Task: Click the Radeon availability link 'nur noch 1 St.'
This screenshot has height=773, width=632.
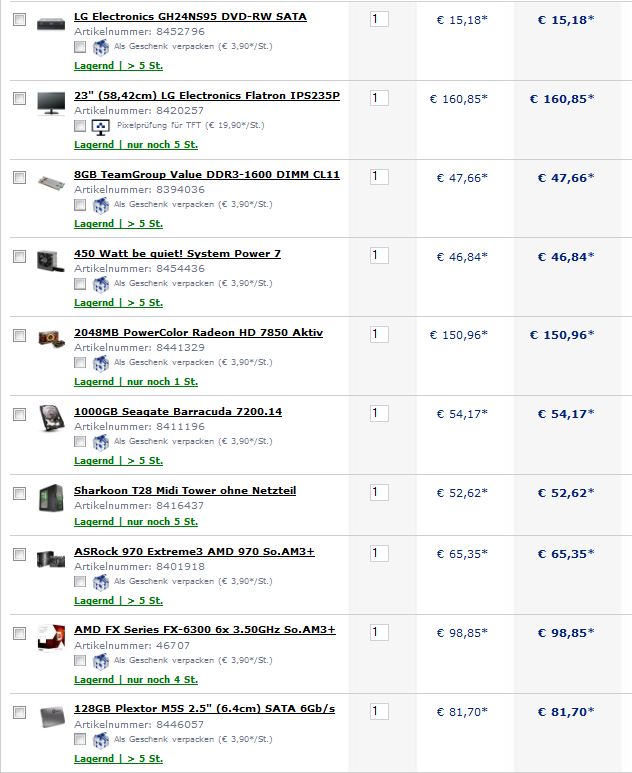Action: tap(162, 382)
